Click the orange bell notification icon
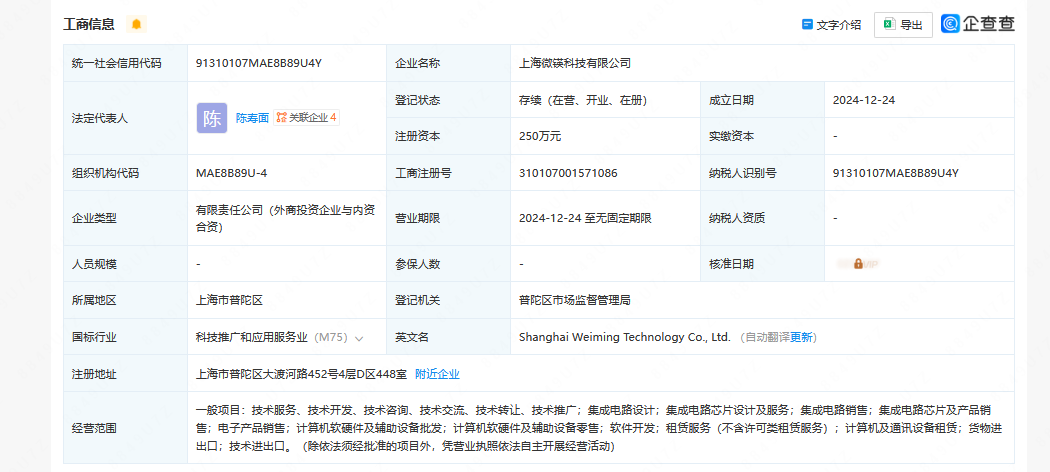Viewport: 1050px width, 472px height. 137,24
